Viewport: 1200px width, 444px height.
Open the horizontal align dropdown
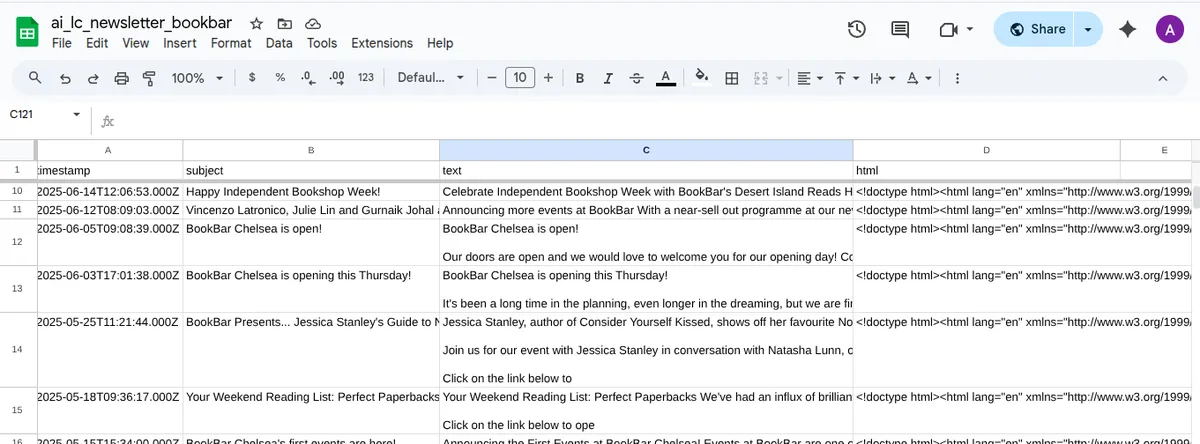pos(809,78)
